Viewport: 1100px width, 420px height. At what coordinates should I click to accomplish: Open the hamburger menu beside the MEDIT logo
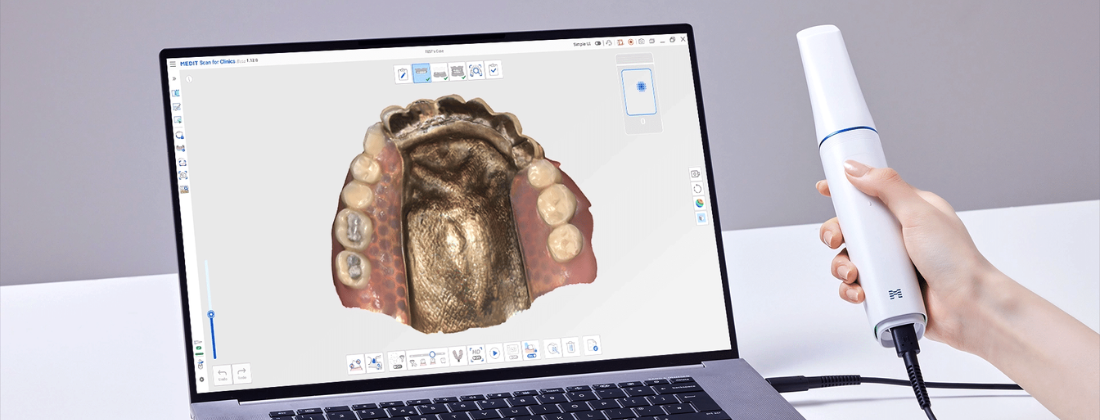[172, 64]
